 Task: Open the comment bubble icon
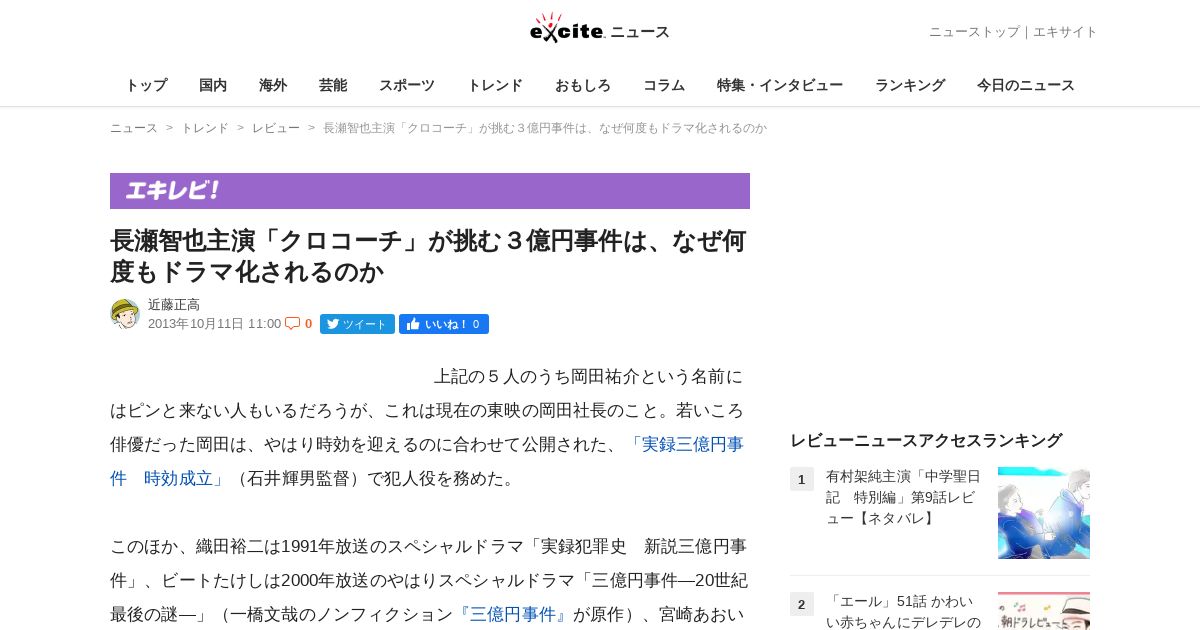[x=292, y=323]
